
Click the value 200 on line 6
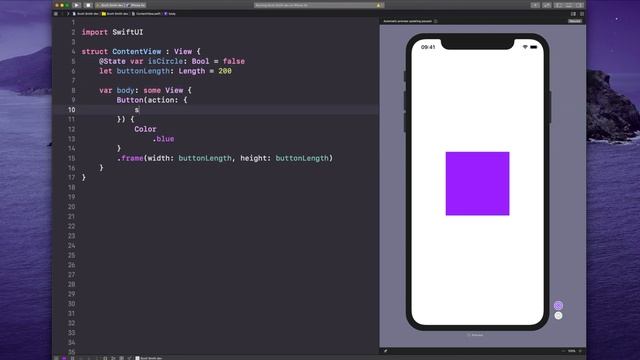point(225,71)
